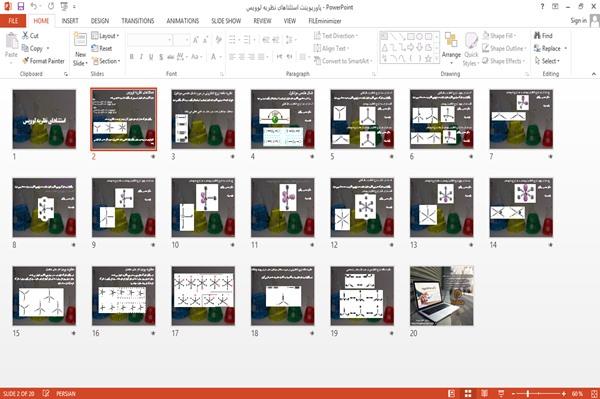The height and width of the screenshot is (399, 600).
Task: Pick the star shape in Drawing gallery
Action: [428, 59]
